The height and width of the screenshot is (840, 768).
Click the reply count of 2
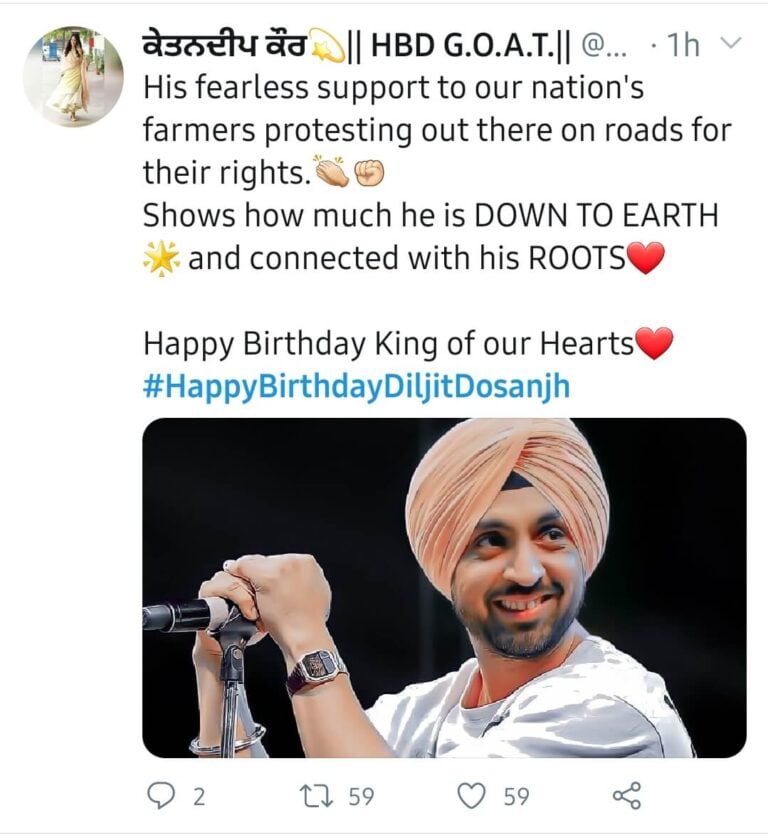click(198, 797)
